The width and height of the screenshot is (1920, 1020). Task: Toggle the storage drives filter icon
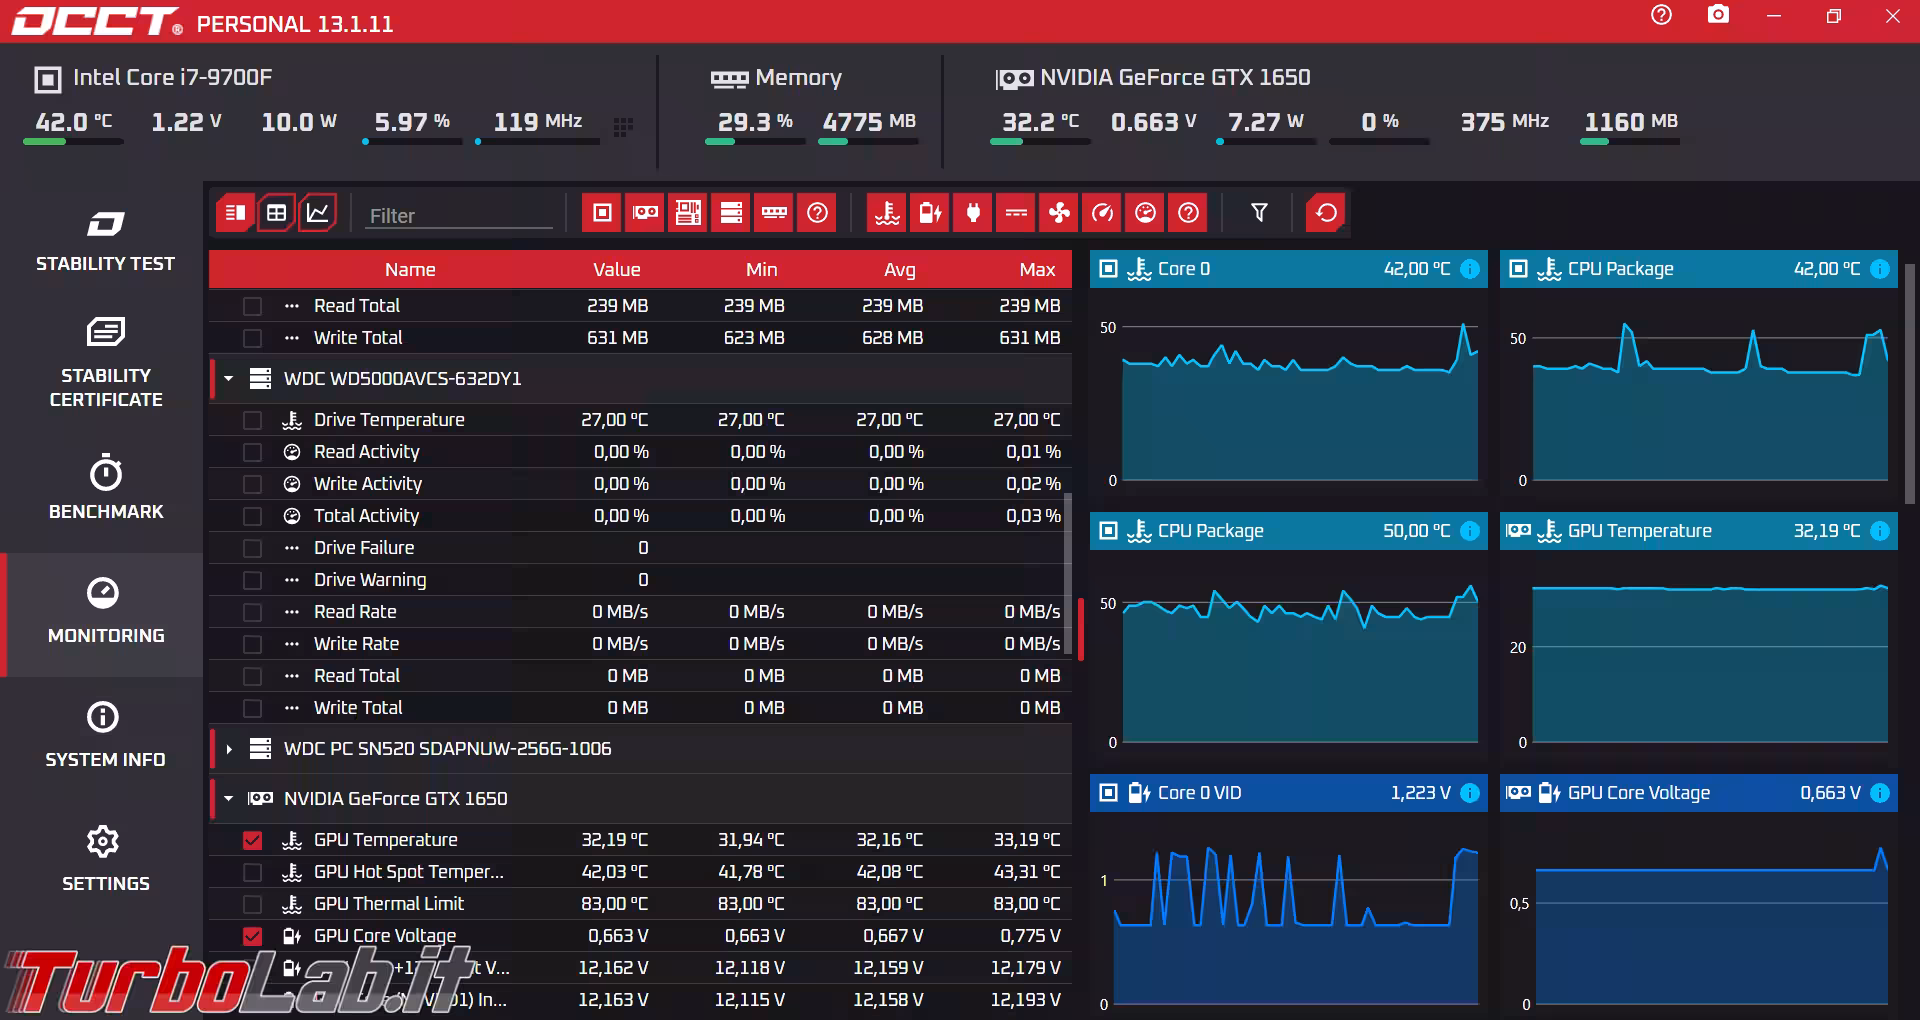(731, 213)
